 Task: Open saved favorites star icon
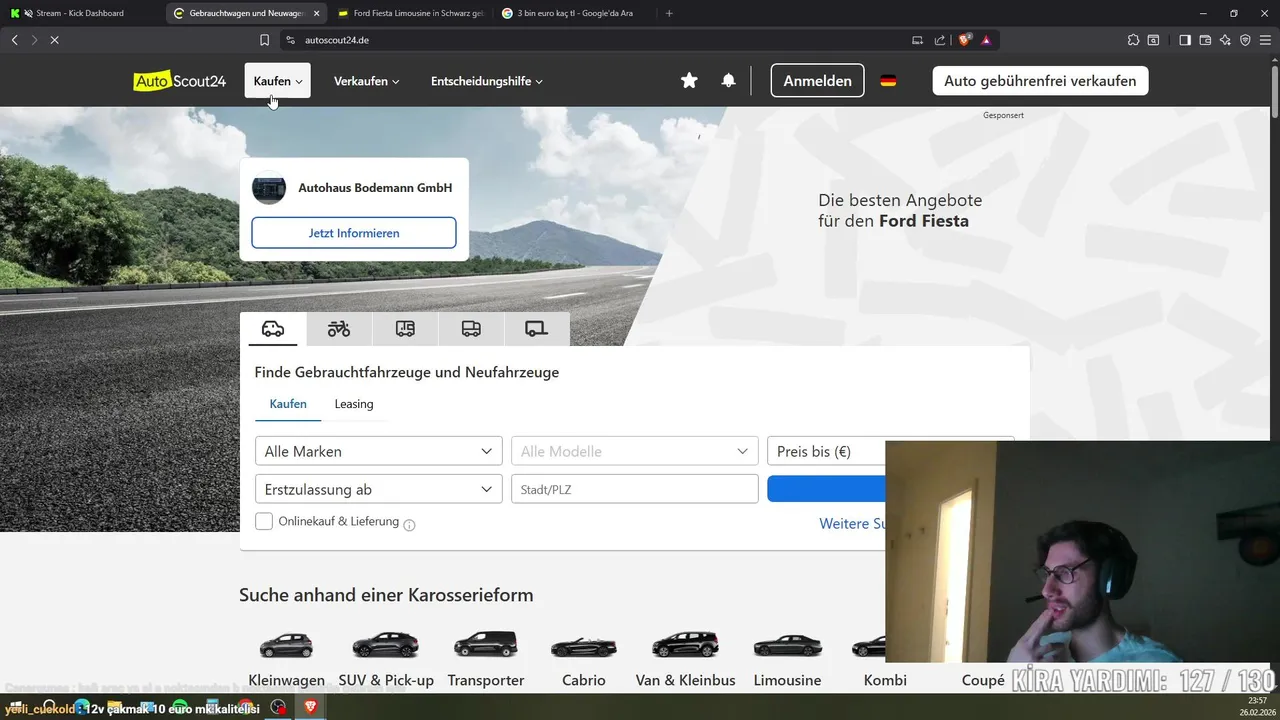[689, 81]
